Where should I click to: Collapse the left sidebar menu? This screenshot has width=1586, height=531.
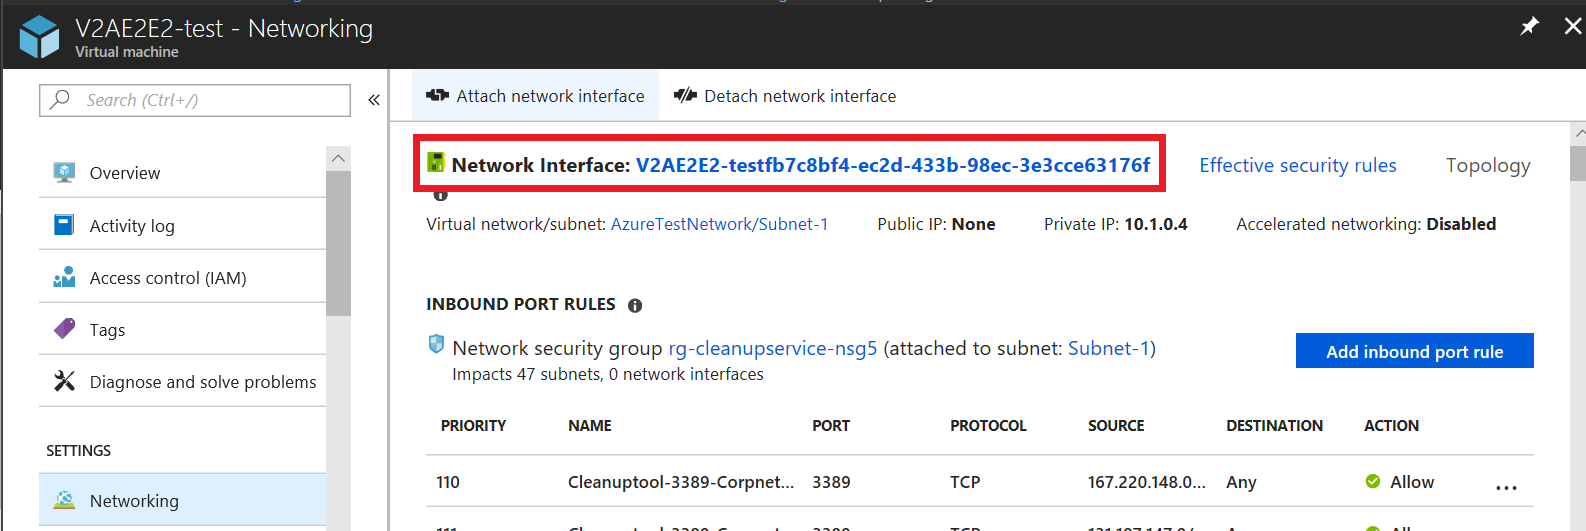(x=374, y=100)
